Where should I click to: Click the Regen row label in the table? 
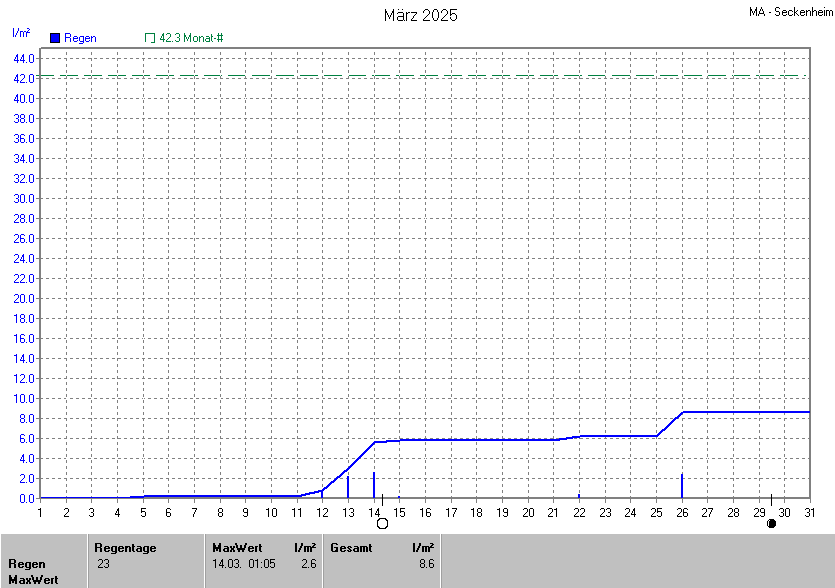coord(27,564)
